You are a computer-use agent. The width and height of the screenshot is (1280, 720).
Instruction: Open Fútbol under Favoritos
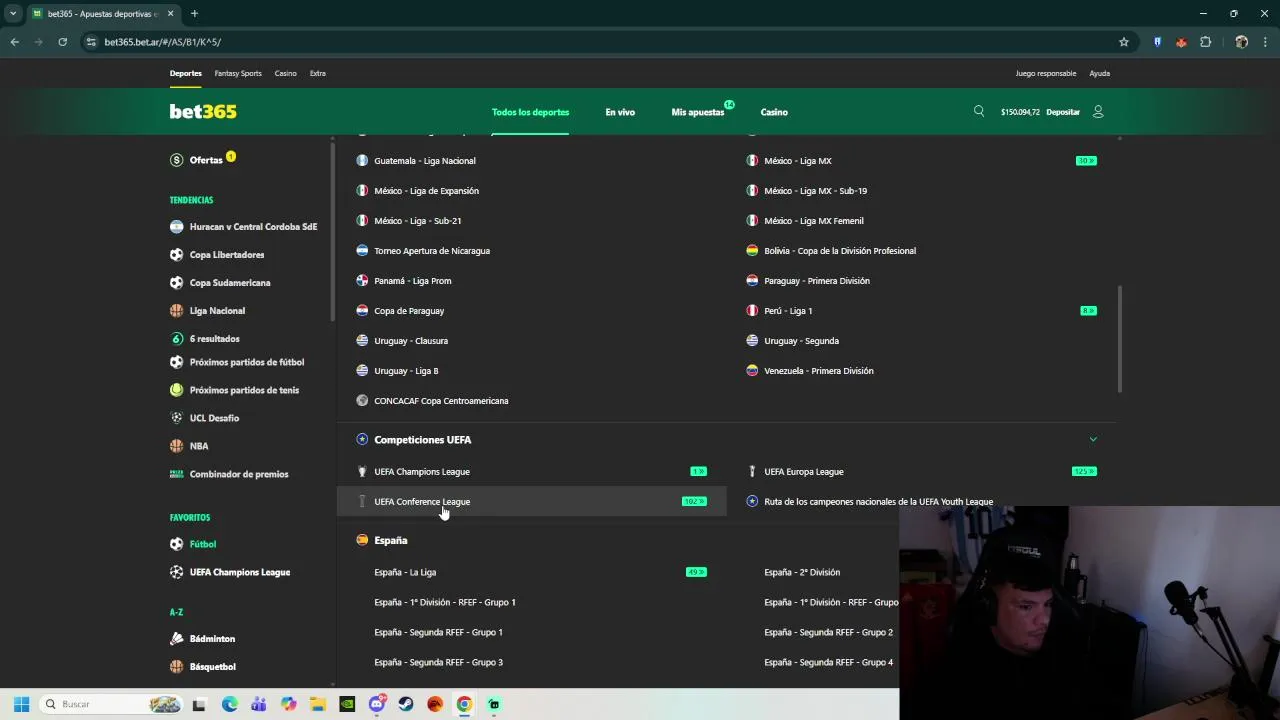click(x=203, y=544)
